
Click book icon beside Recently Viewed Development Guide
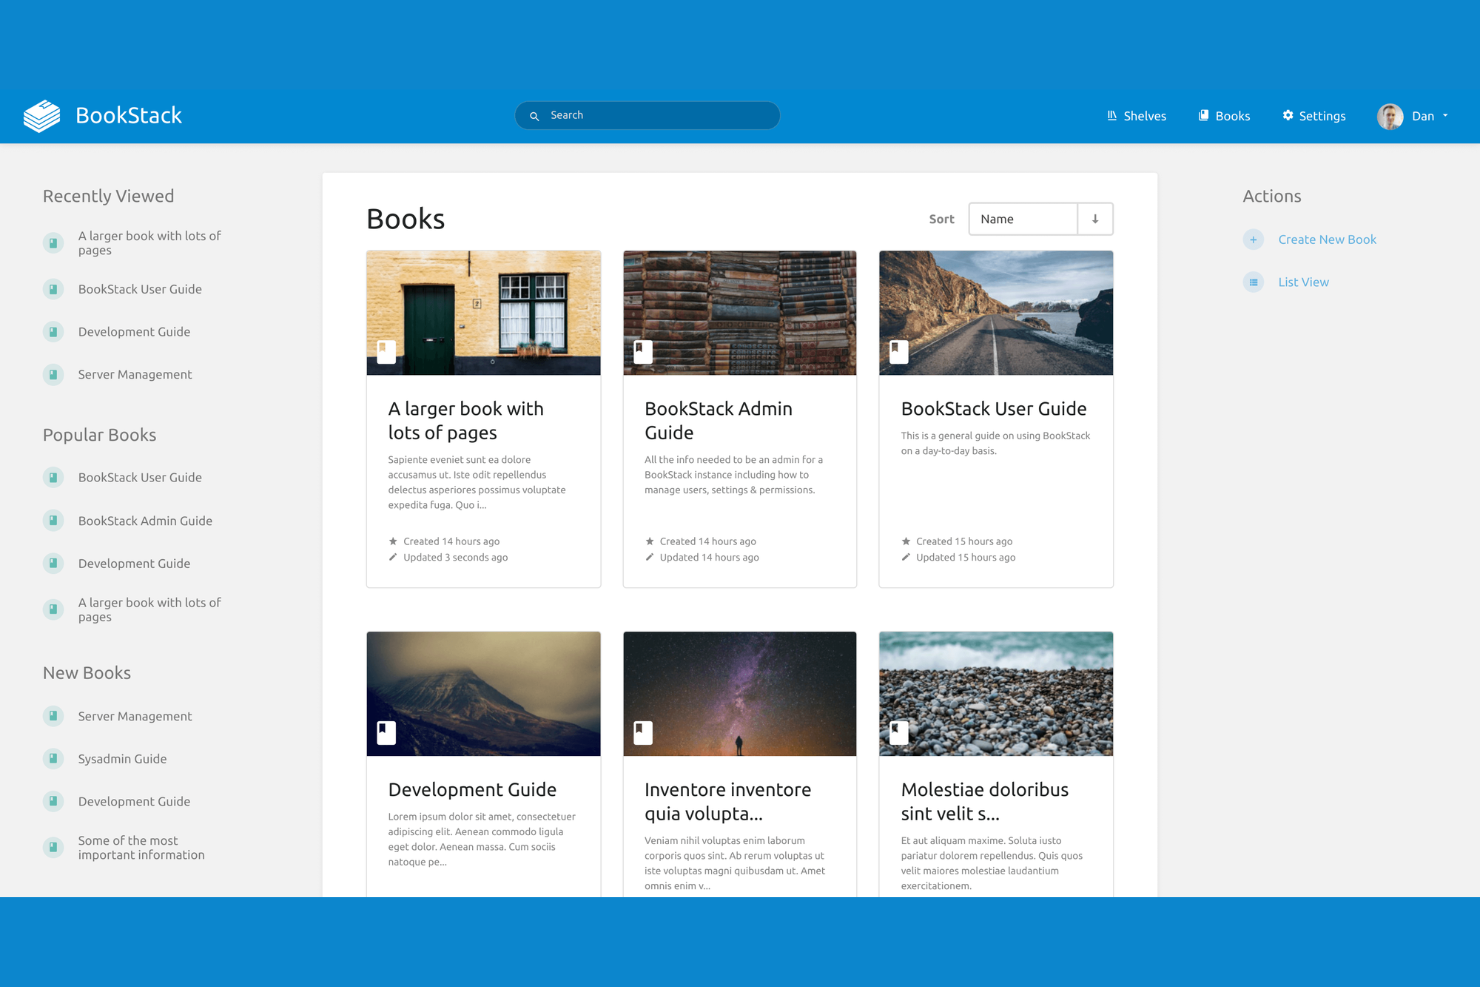pos(53,332)
